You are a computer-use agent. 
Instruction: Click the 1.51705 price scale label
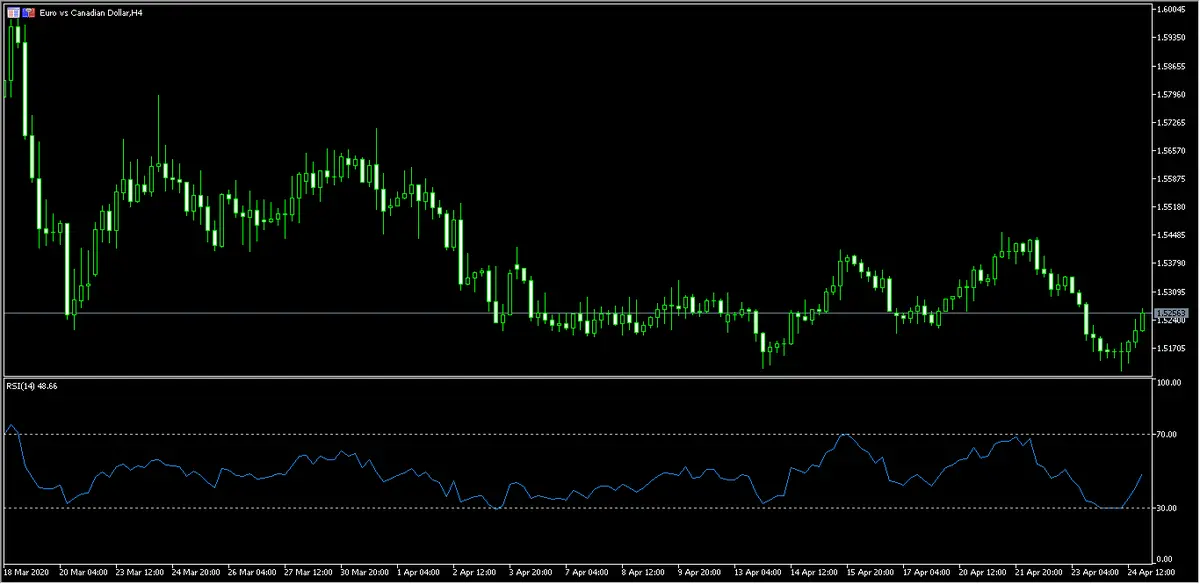pyautogui.click(x=1170, y=348)
